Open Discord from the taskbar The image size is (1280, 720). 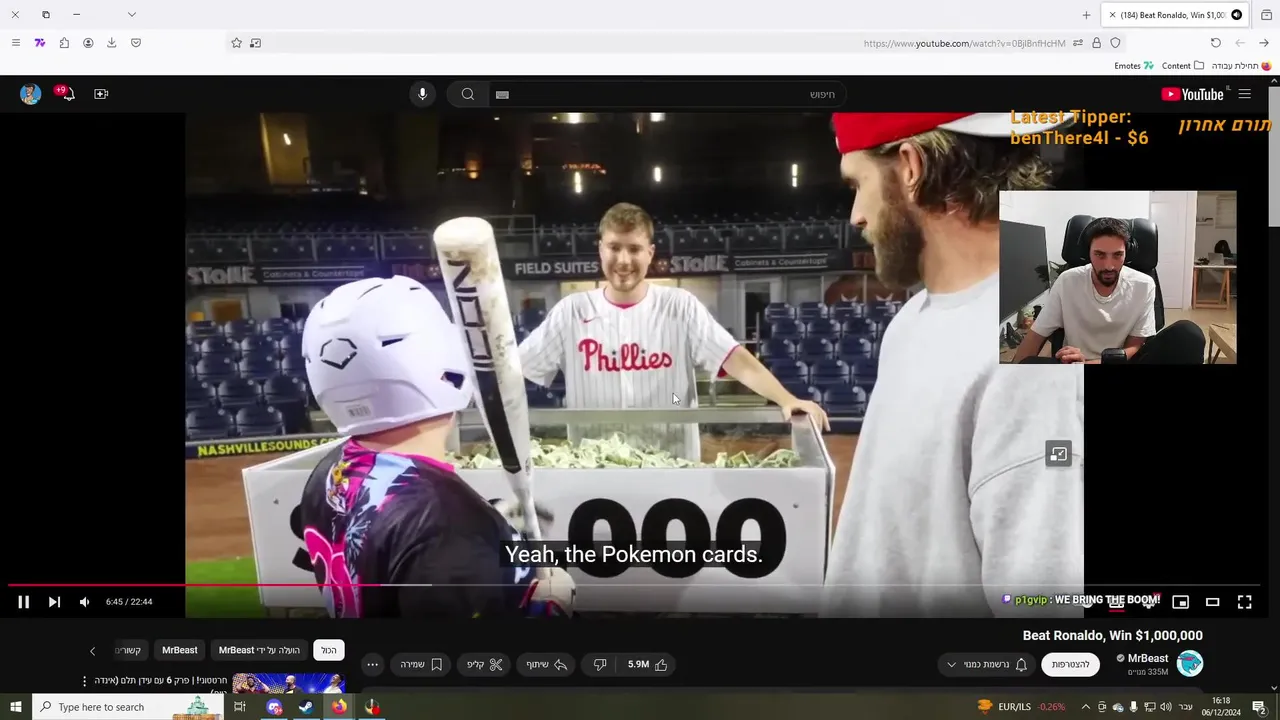pos(275,707)
